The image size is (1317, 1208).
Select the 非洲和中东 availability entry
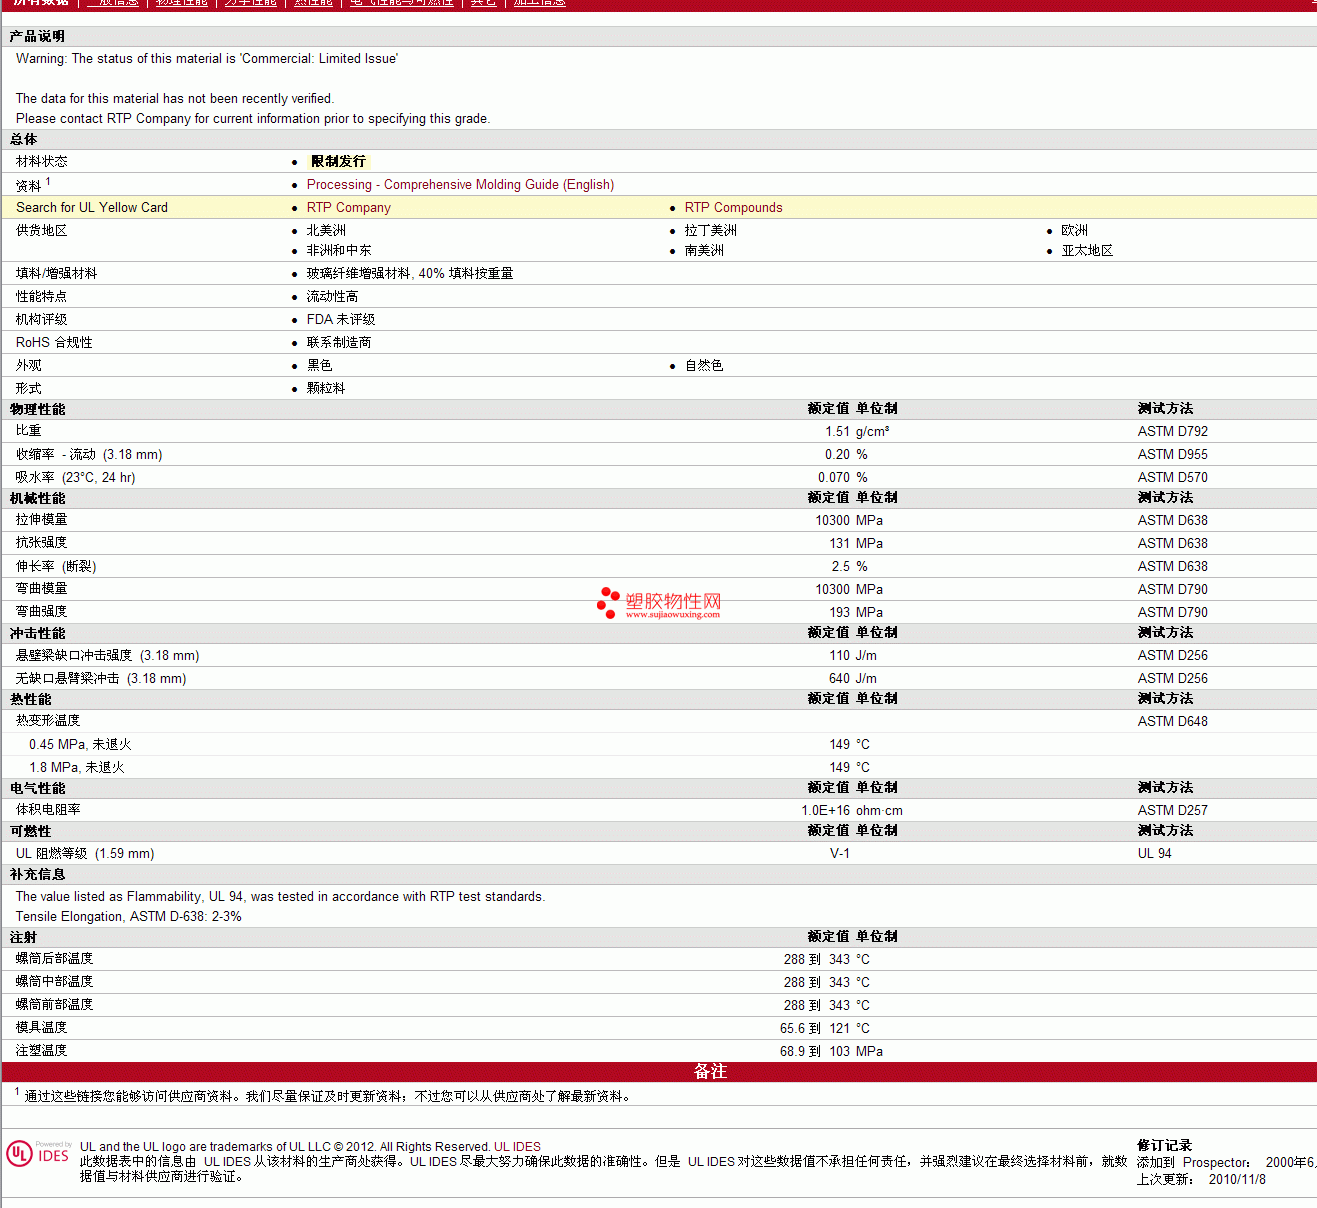(x=339, y=250)
